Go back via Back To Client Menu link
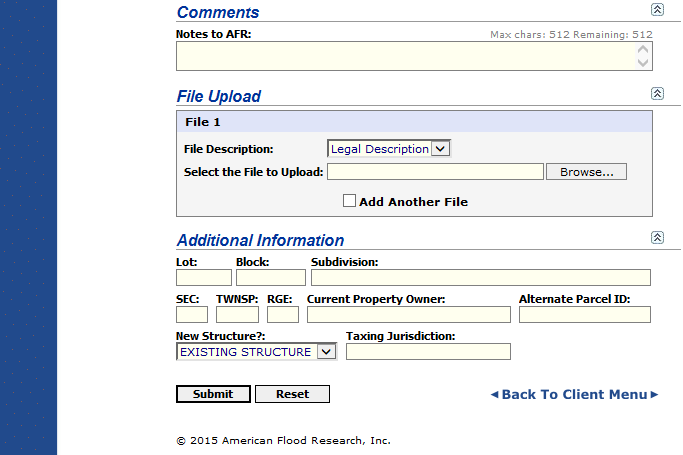The height and width of the screenshot is (455, 683). coord(574,394)
